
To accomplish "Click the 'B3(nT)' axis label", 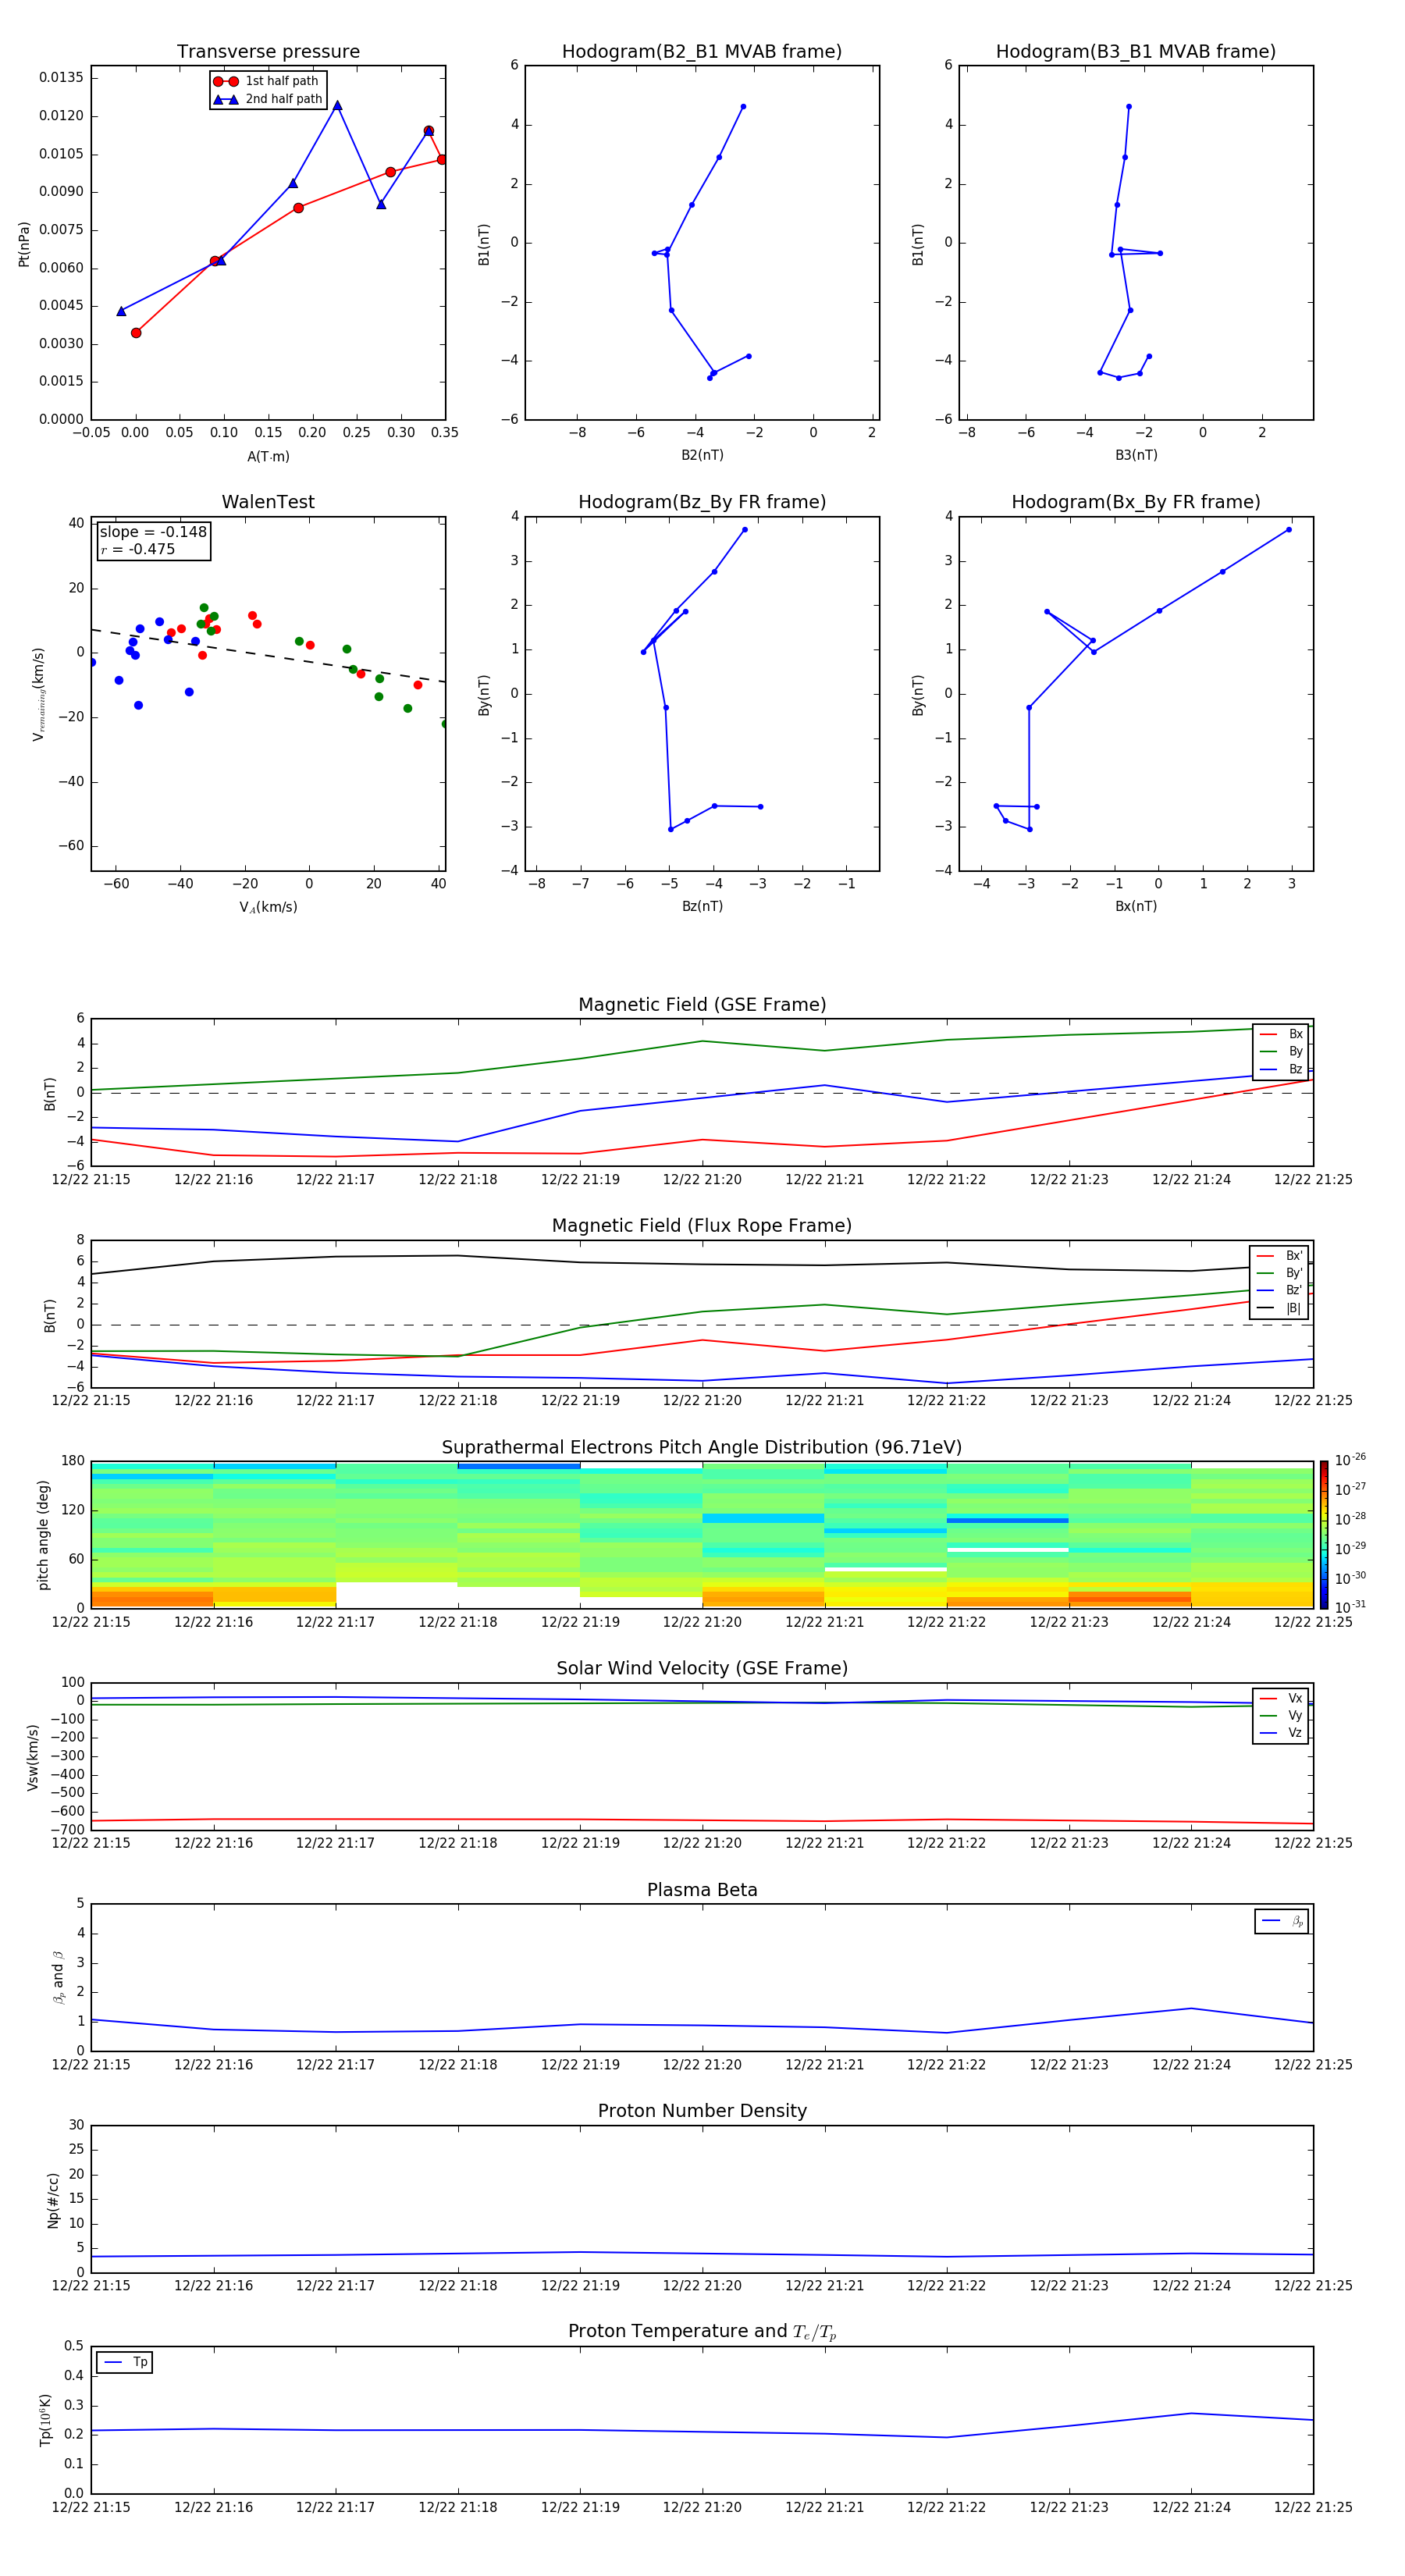I will (x=1136, y=455).
